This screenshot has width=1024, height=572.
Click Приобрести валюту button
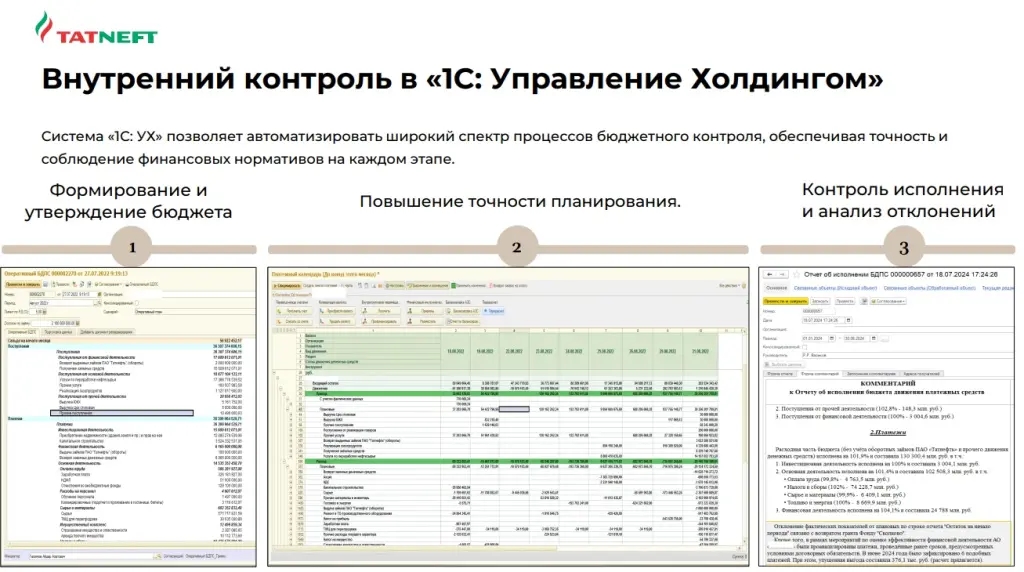(x=337, y=311)
